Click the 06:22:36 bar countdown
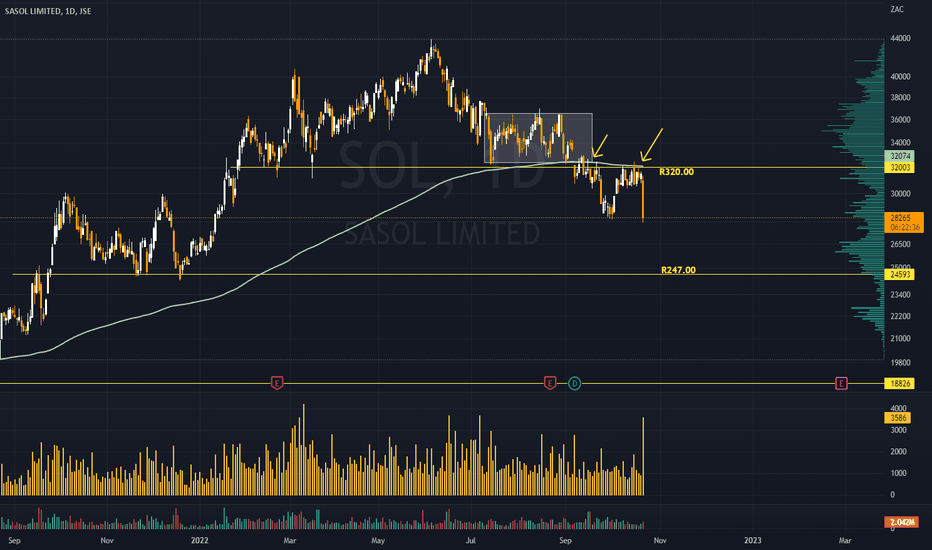932x550 pixels. 905,227
